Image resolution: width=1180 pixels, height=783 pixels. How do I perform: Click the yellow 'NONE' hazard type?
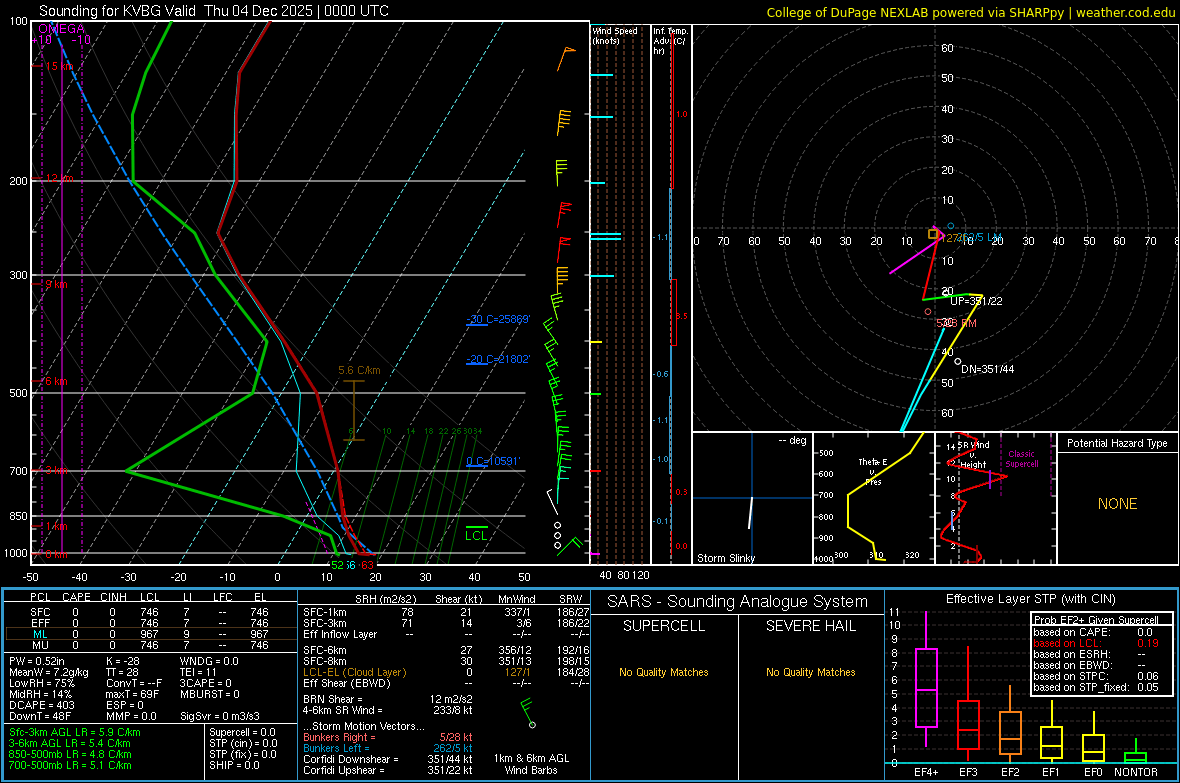pos(1118,504)
